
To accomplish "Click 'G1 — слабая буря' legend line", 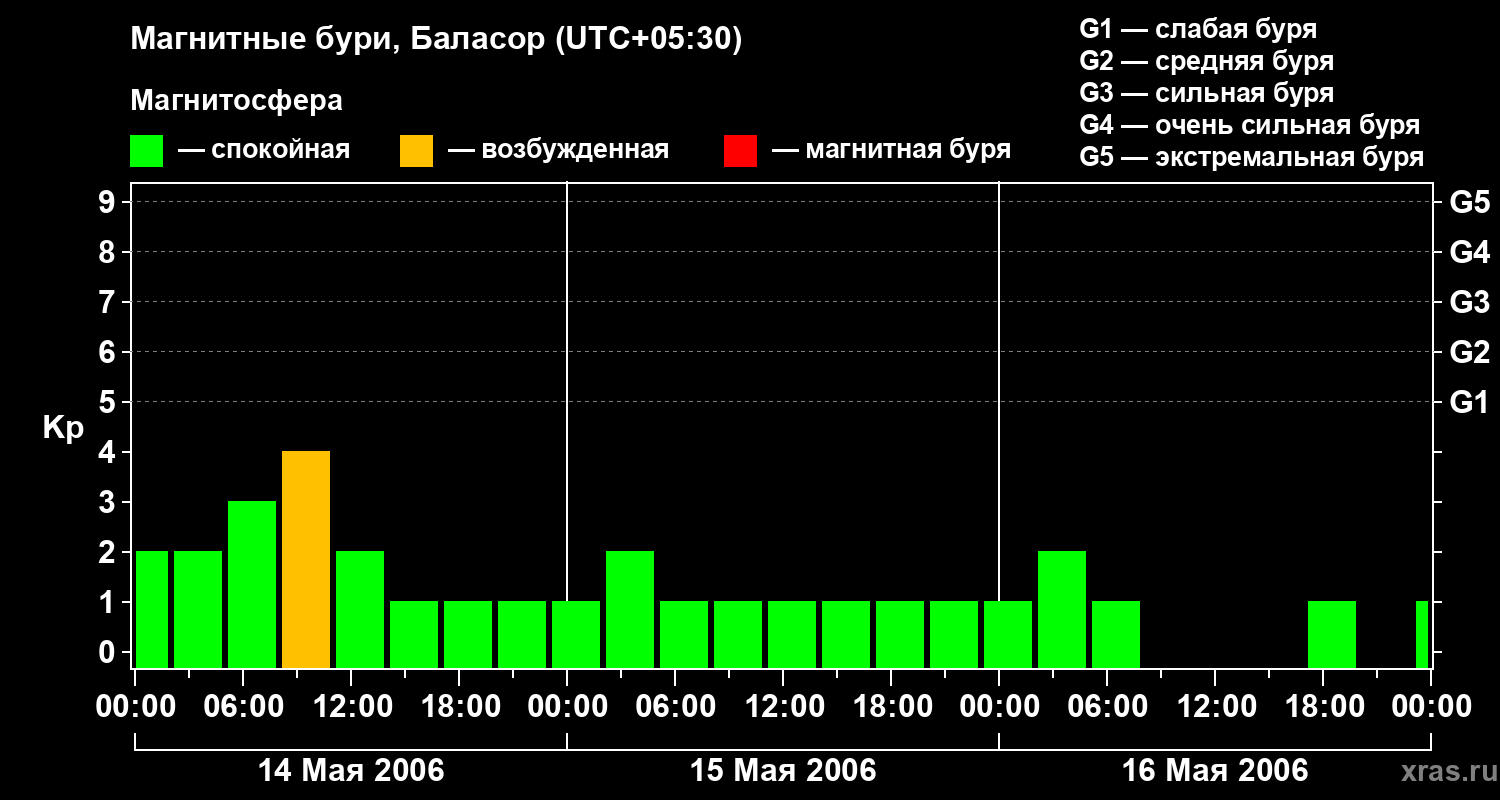I will [1198, 29].
